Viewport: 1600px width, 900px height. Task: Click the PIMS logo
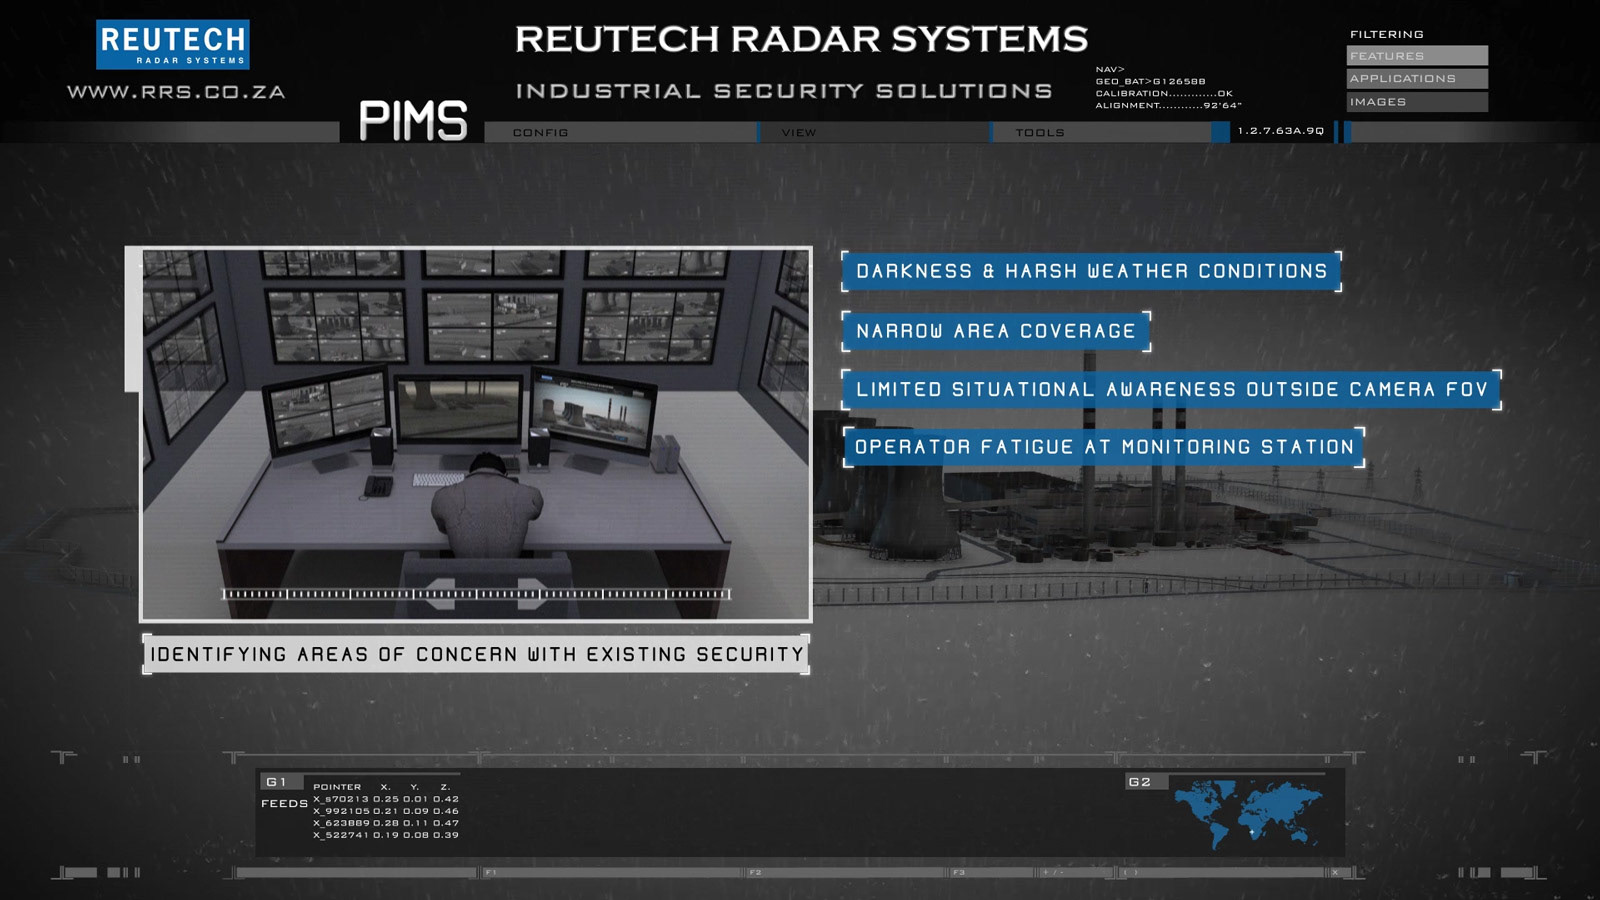tap(413, 121)
